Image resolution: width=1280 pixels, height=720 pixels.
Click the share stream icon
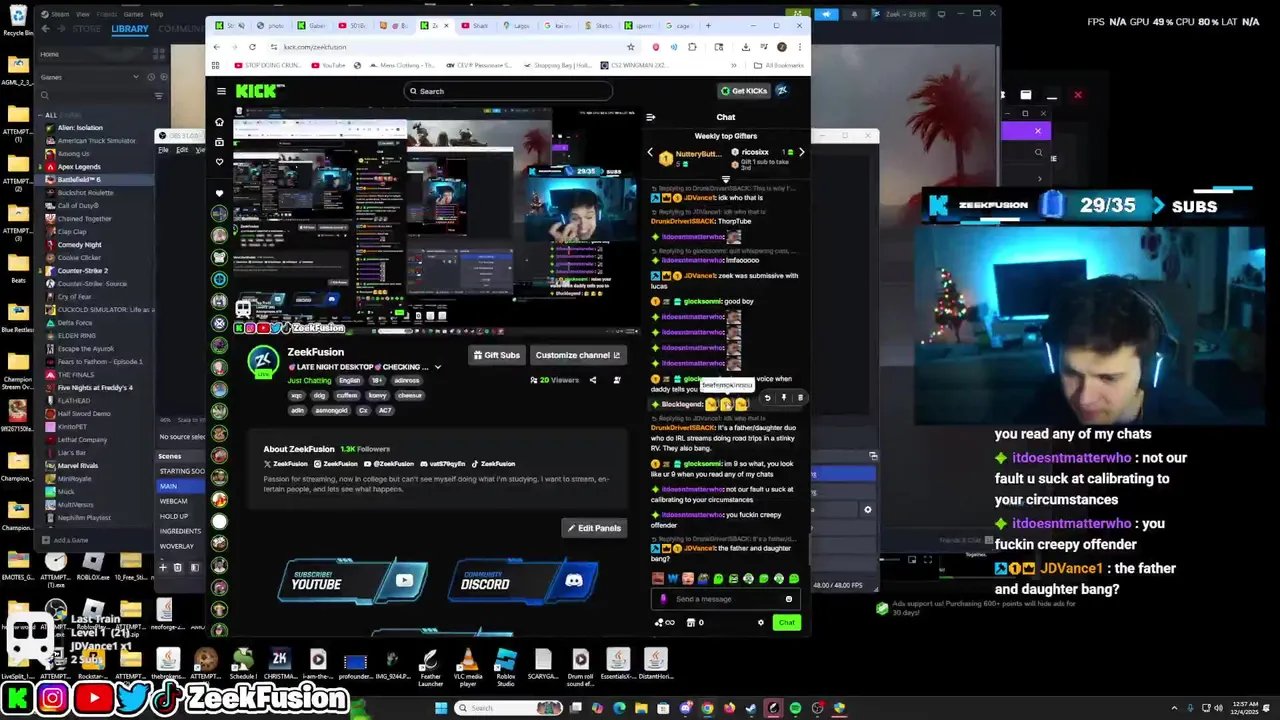coord(592,380)
